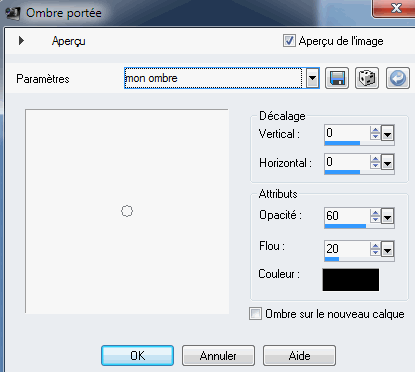Click the 'mon ombre' preset name field
This screenshot has height=372, width=415.
213,78
